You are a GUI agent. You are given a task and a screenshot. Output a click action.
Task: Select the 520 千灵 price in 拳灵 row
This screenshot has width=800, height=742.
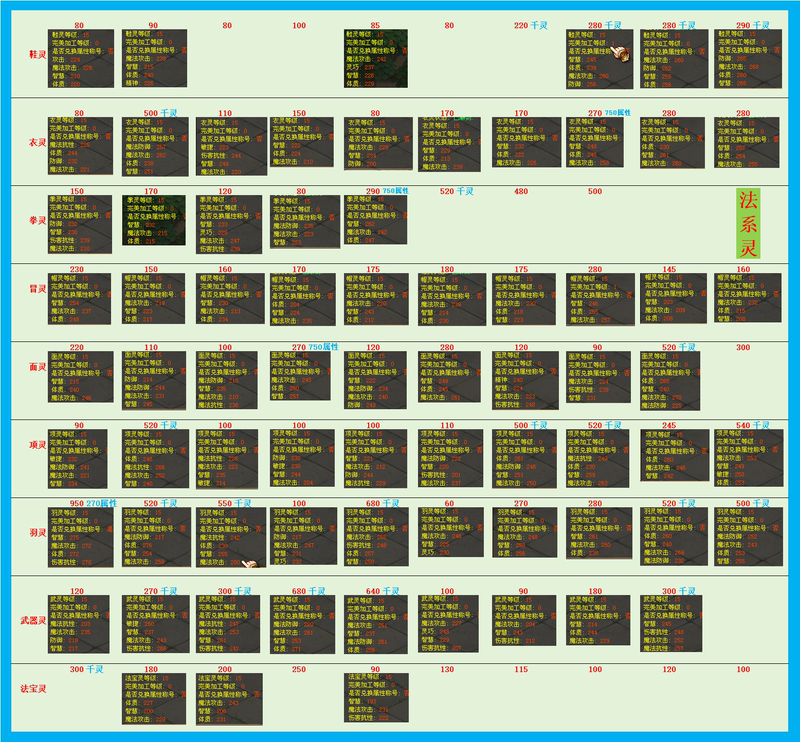(x=457, y=191)
